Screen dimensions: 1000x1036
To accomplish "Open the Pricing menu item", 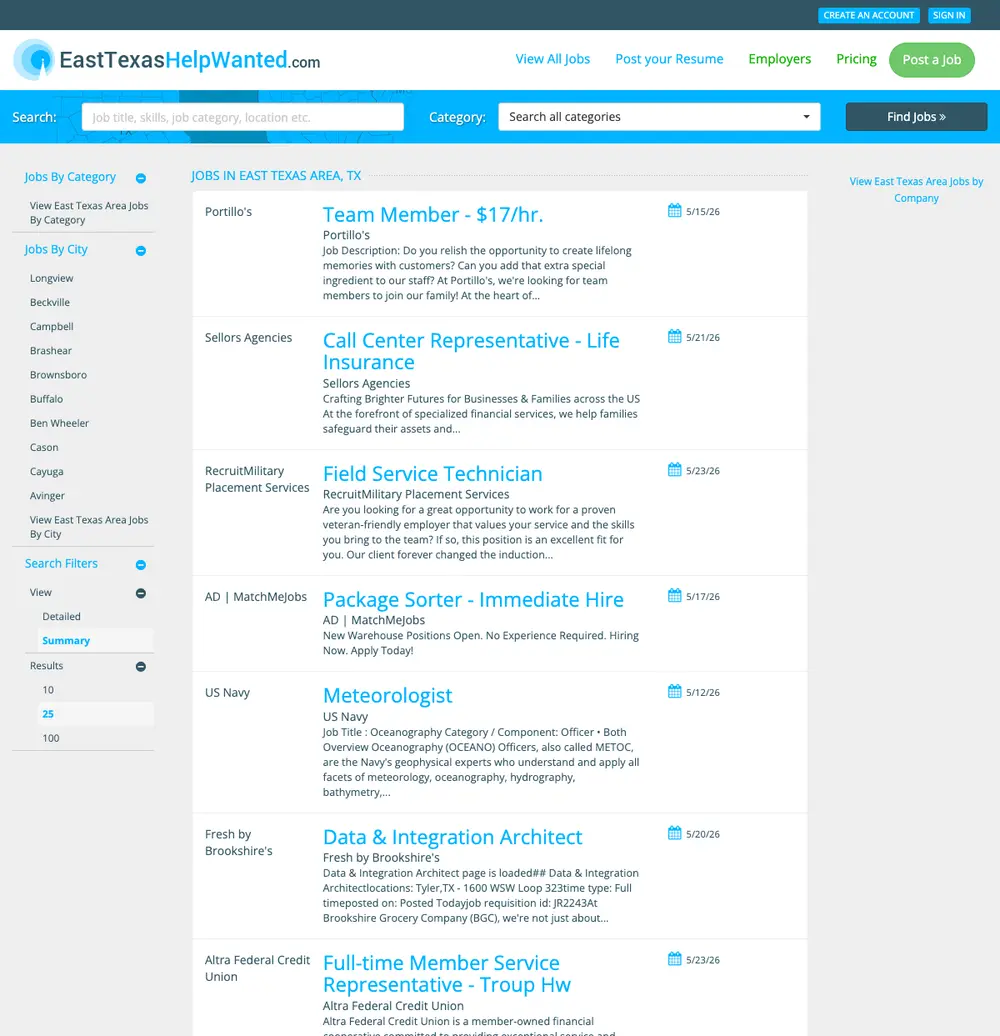I will pyautogui.click(x=856, y=59).
